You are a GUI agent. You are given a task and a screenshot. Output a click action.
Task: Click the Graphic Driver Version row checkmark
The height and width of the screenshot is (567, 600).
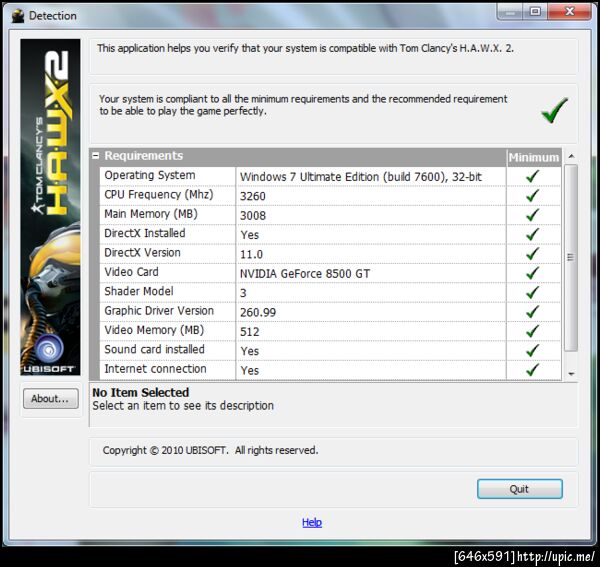point(532,312)
